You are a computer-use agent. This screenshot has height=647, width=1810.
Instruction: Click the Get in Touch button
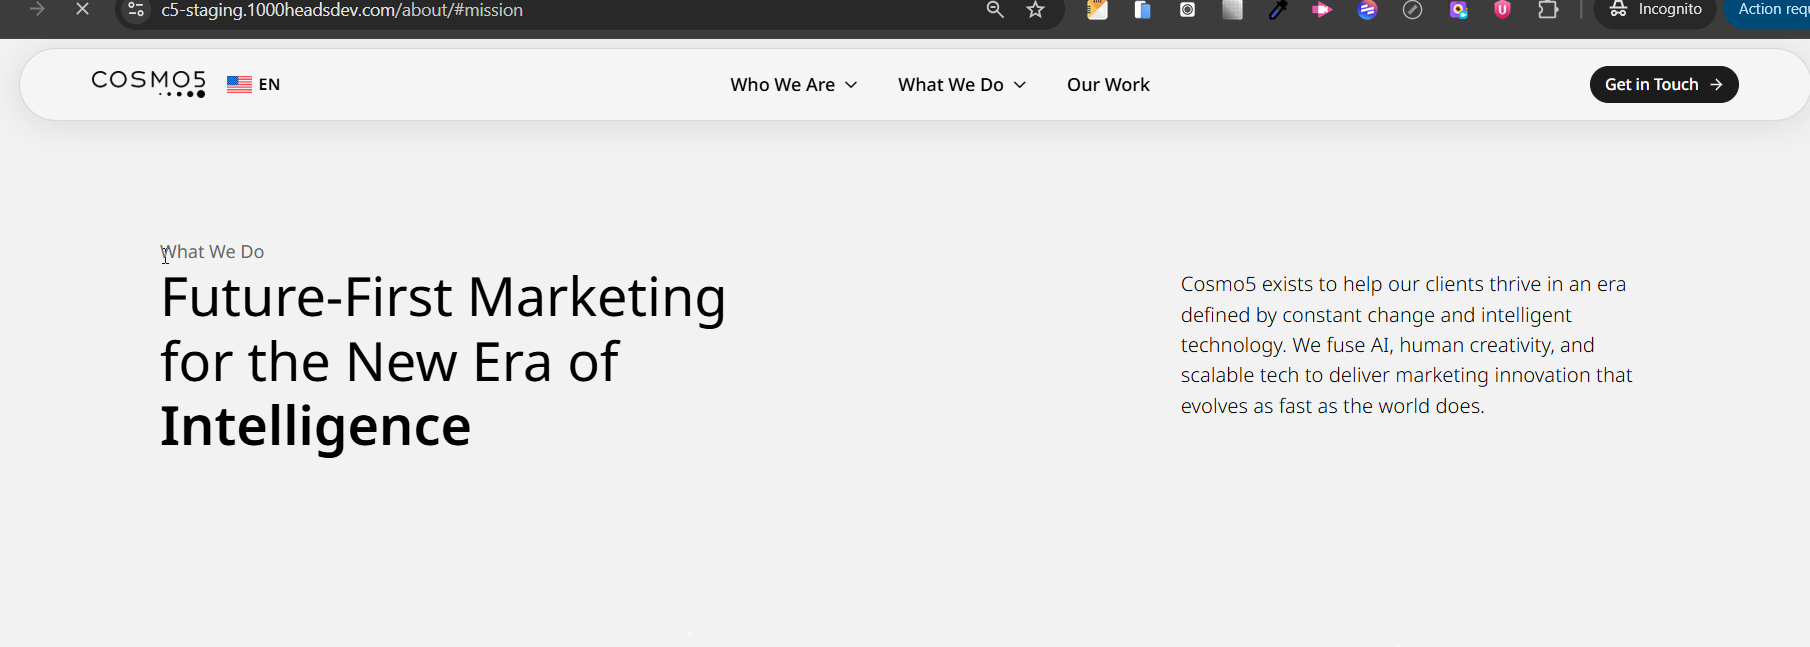1663,85
